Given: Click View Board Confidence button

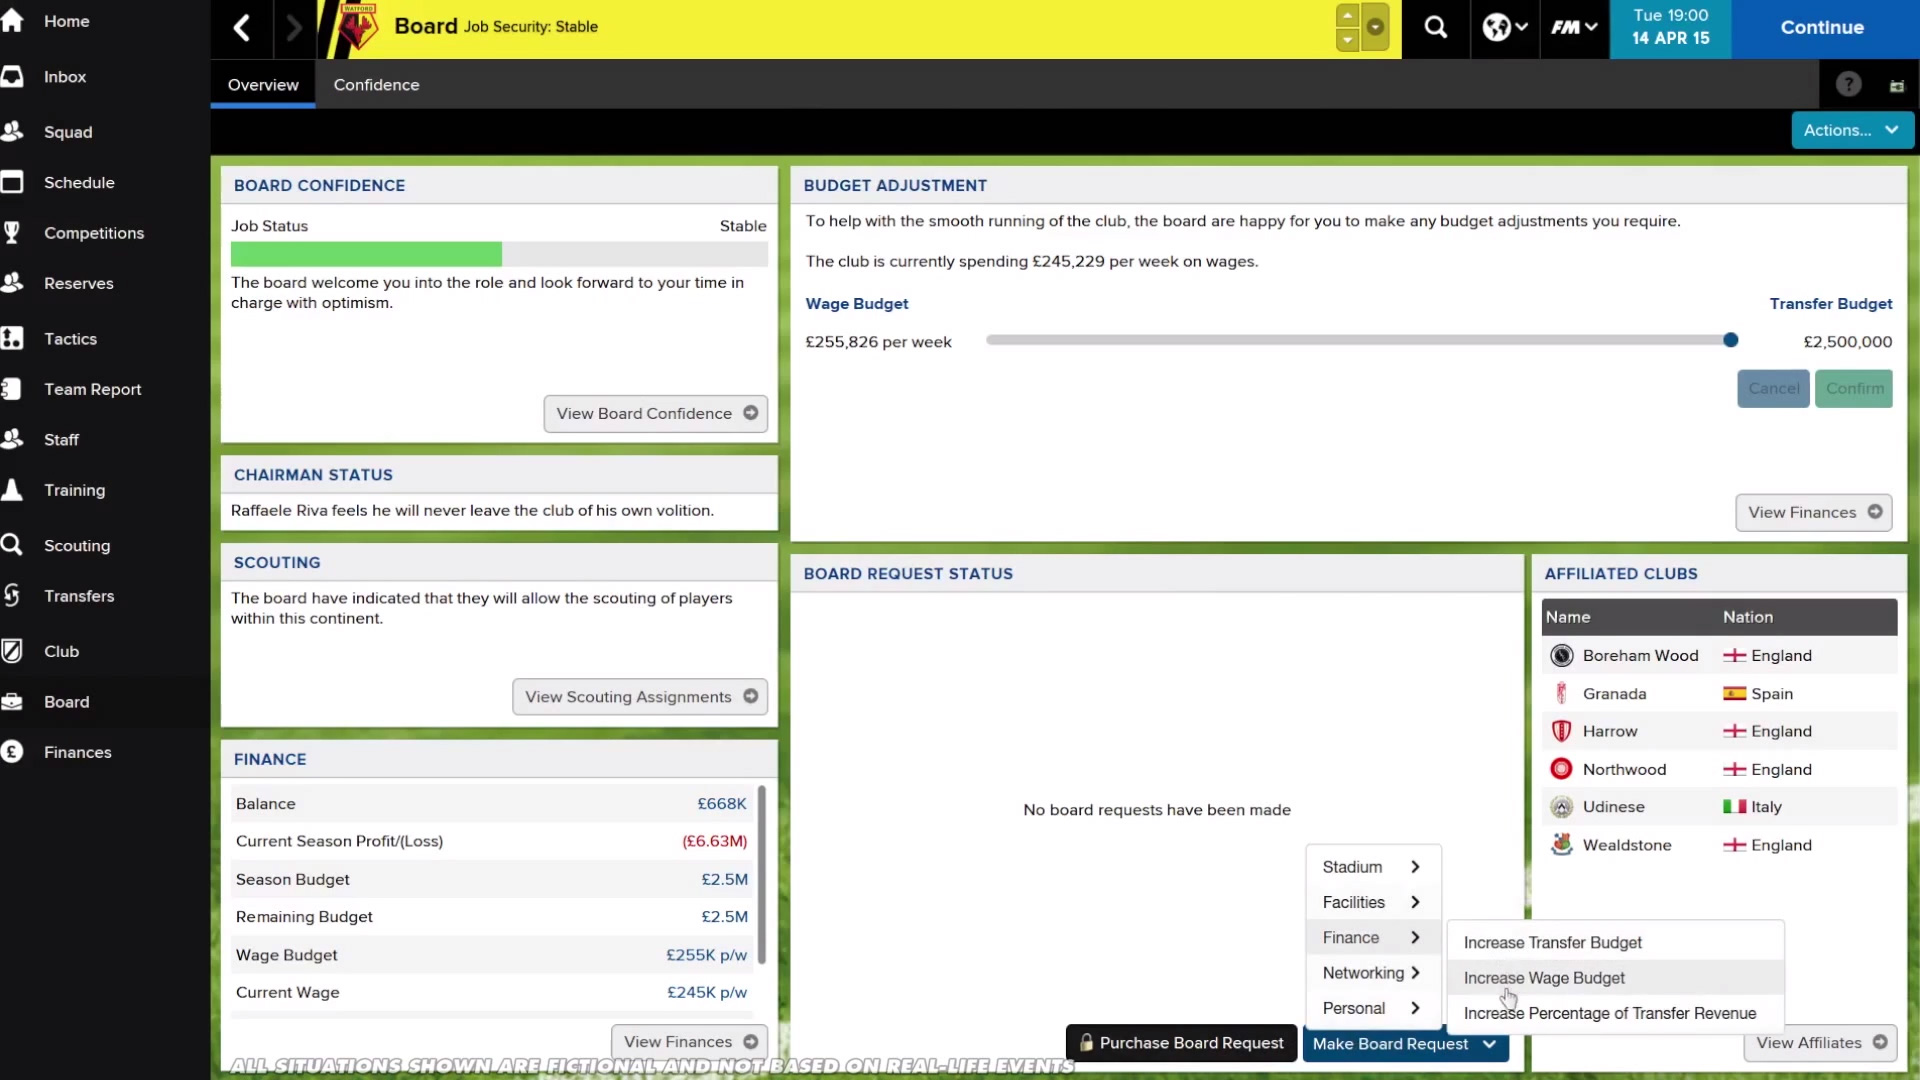Looking at the screenshot, I should click(x=656, y=414).
